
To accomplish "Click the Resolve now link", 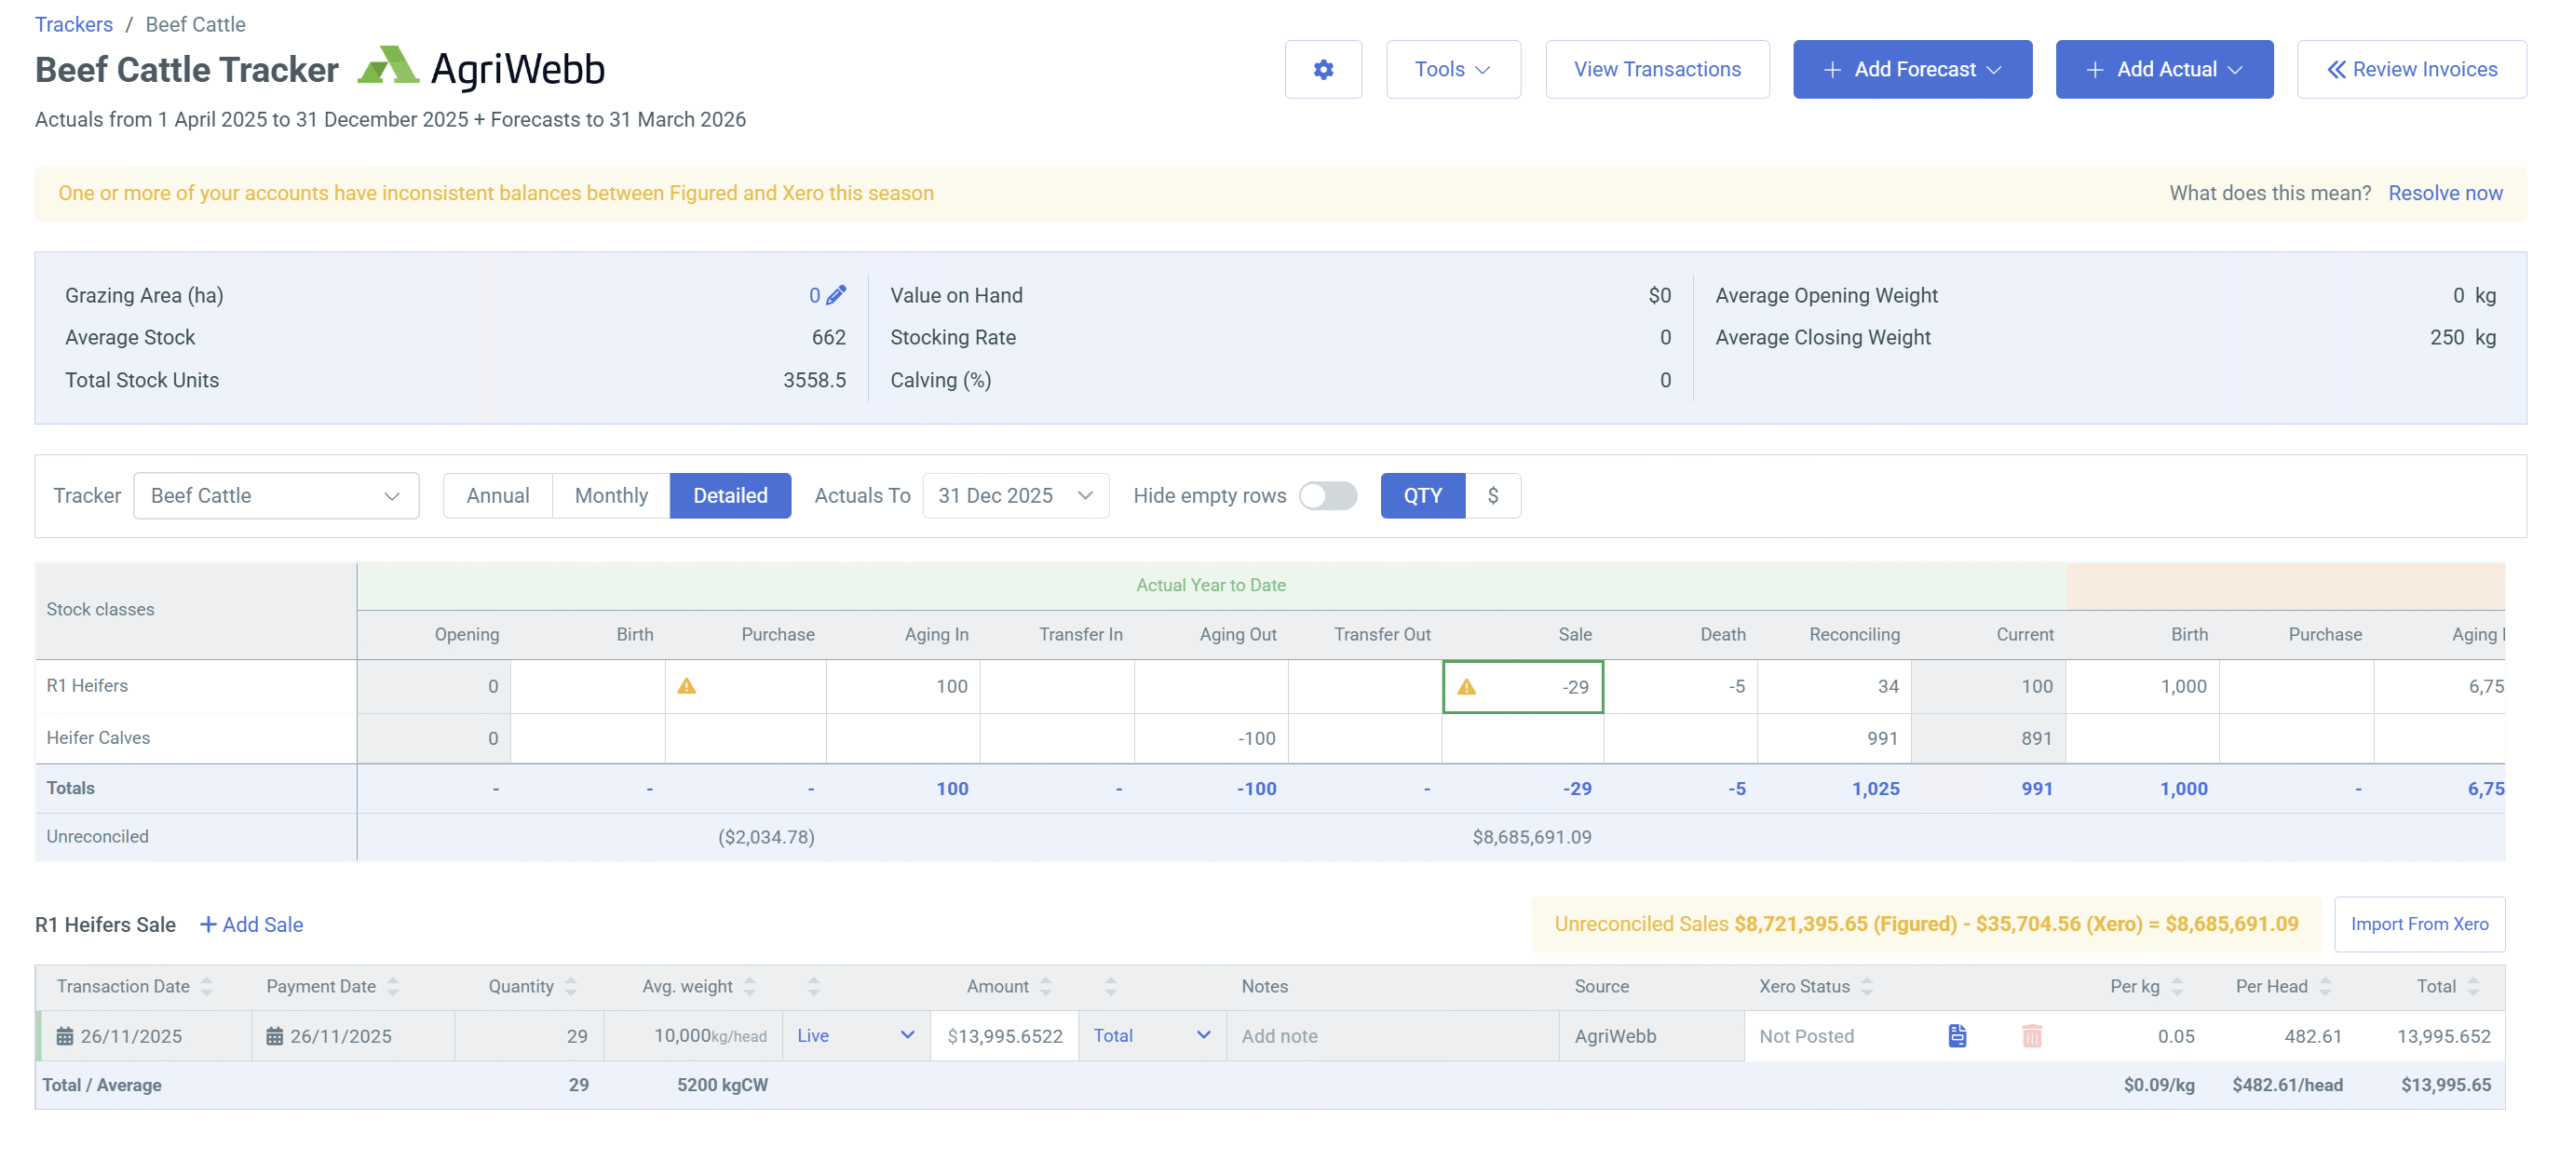I will (x=2446, y=193).
